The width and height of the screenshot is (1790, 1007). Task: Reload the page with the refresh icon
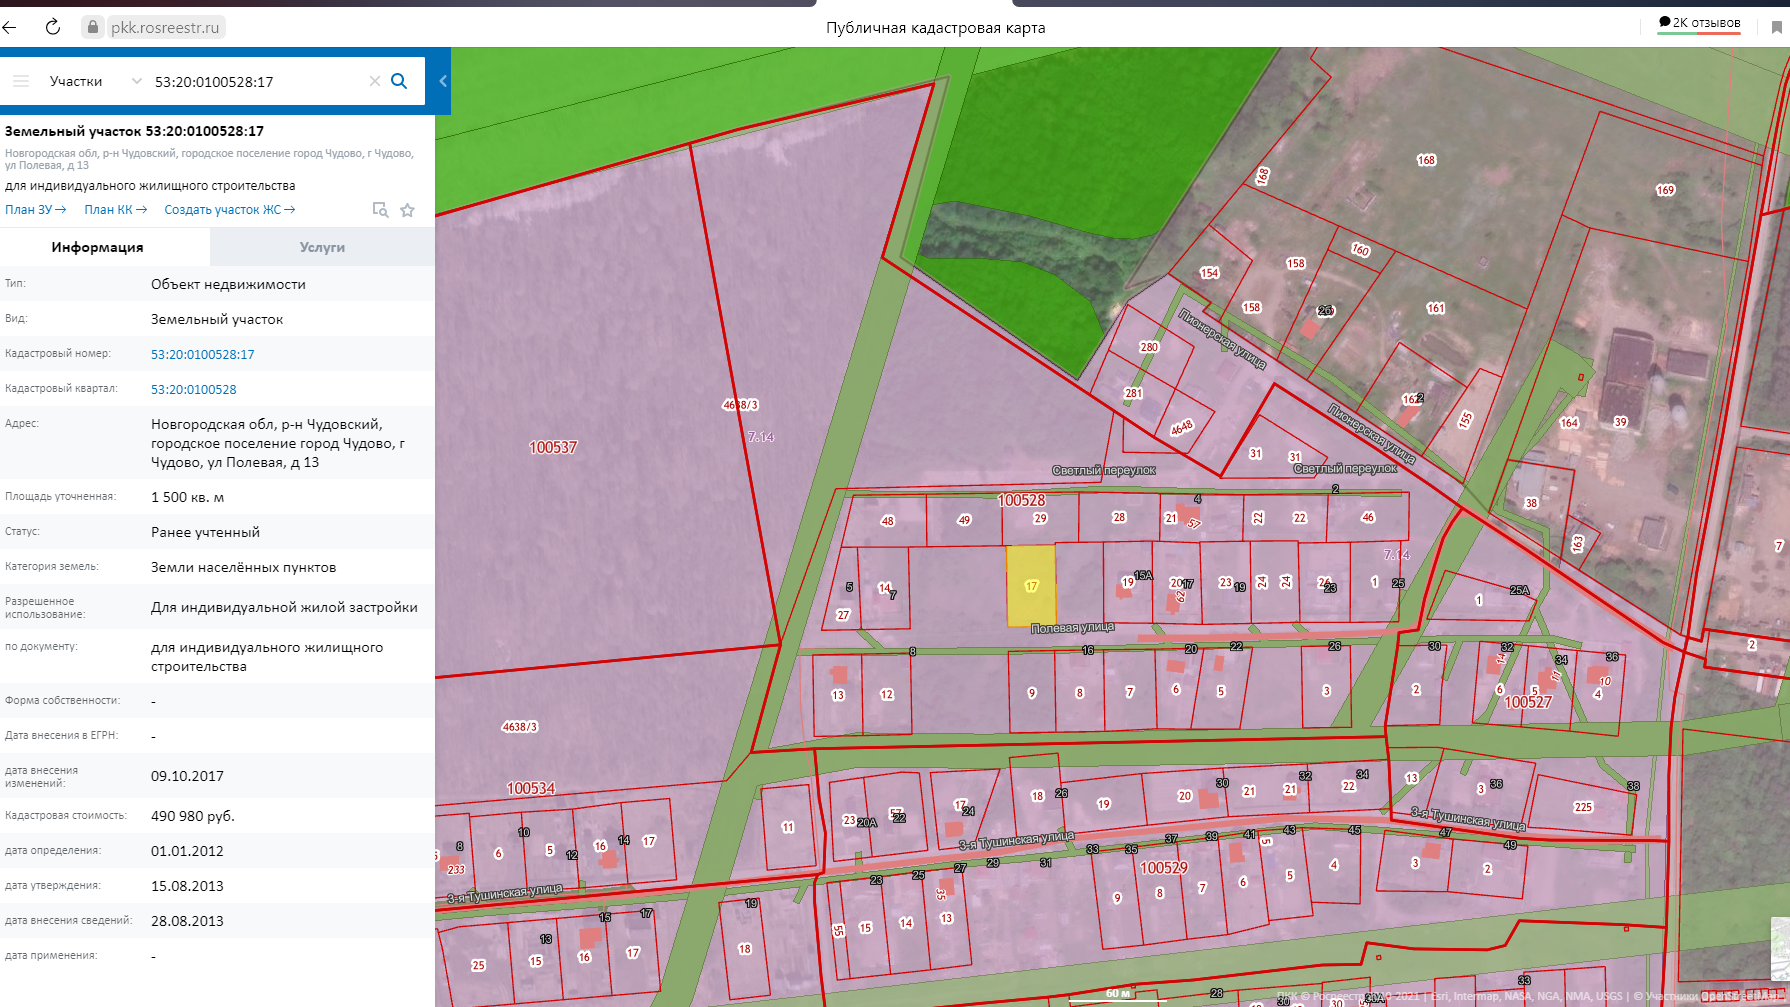click(x=53, y=27)
